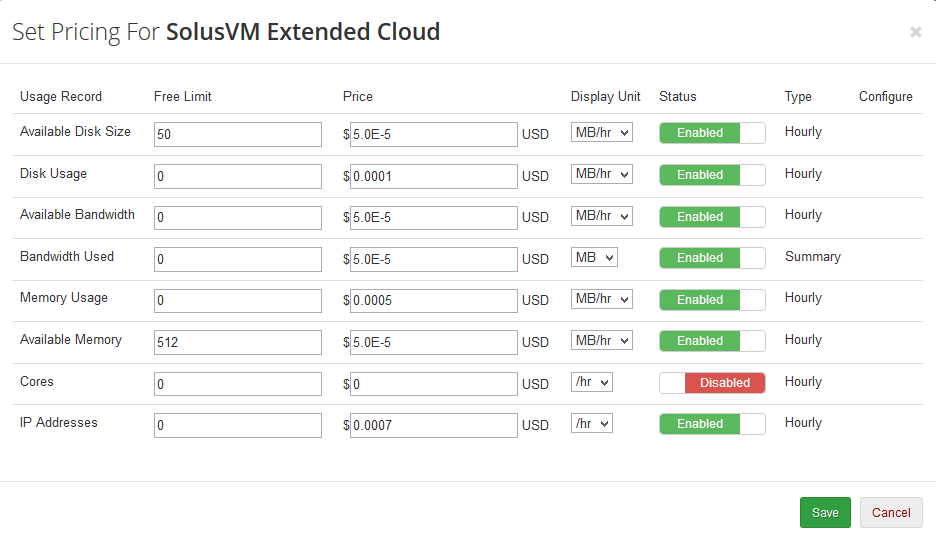Open Bandwidth Used MB unit dropdown
Screen dimensions: 936x541
[x=594, y=257]
